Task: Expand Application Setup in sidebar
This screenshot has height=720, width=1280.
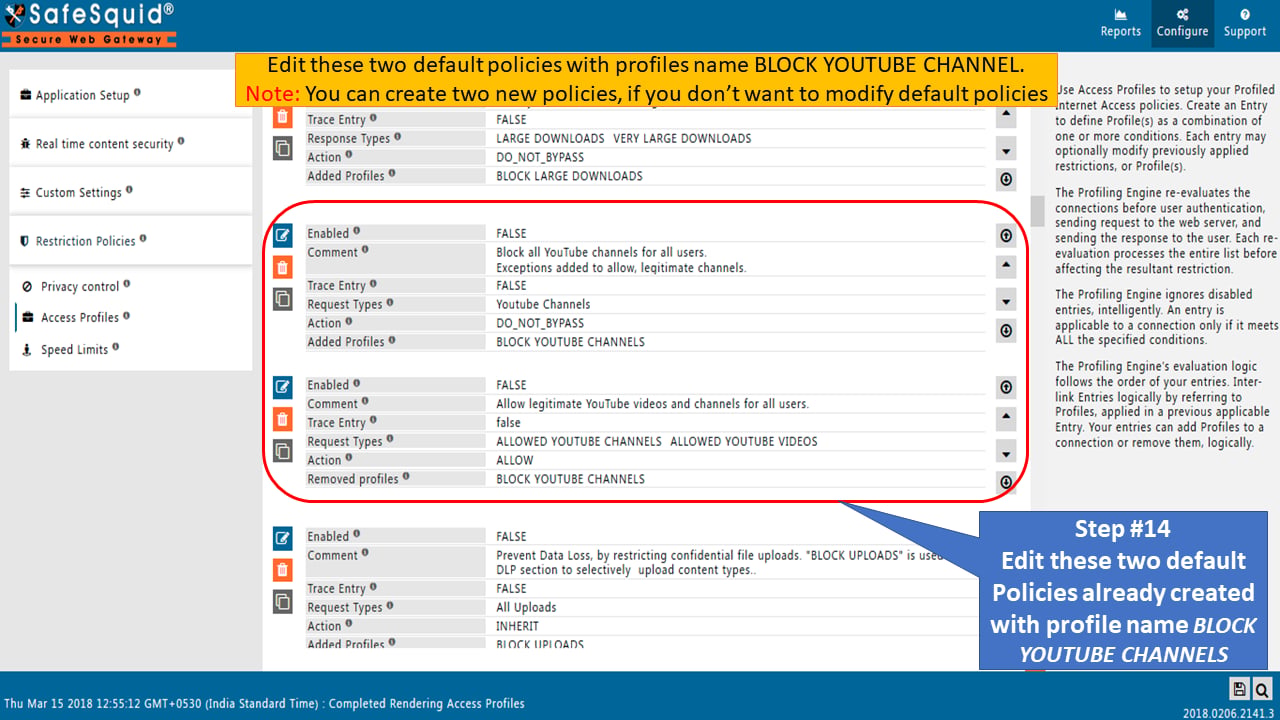Action: 130,95
